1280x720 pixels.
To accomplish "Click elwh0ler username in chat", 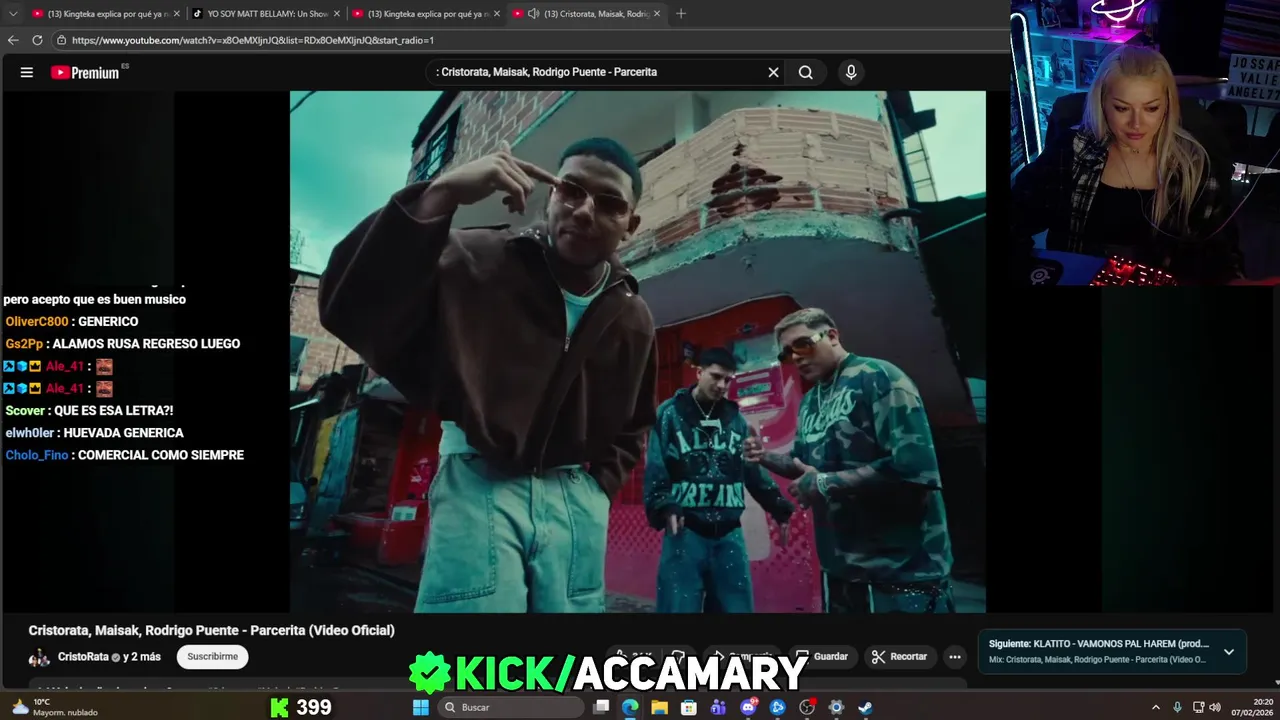I will click(30, 433).
